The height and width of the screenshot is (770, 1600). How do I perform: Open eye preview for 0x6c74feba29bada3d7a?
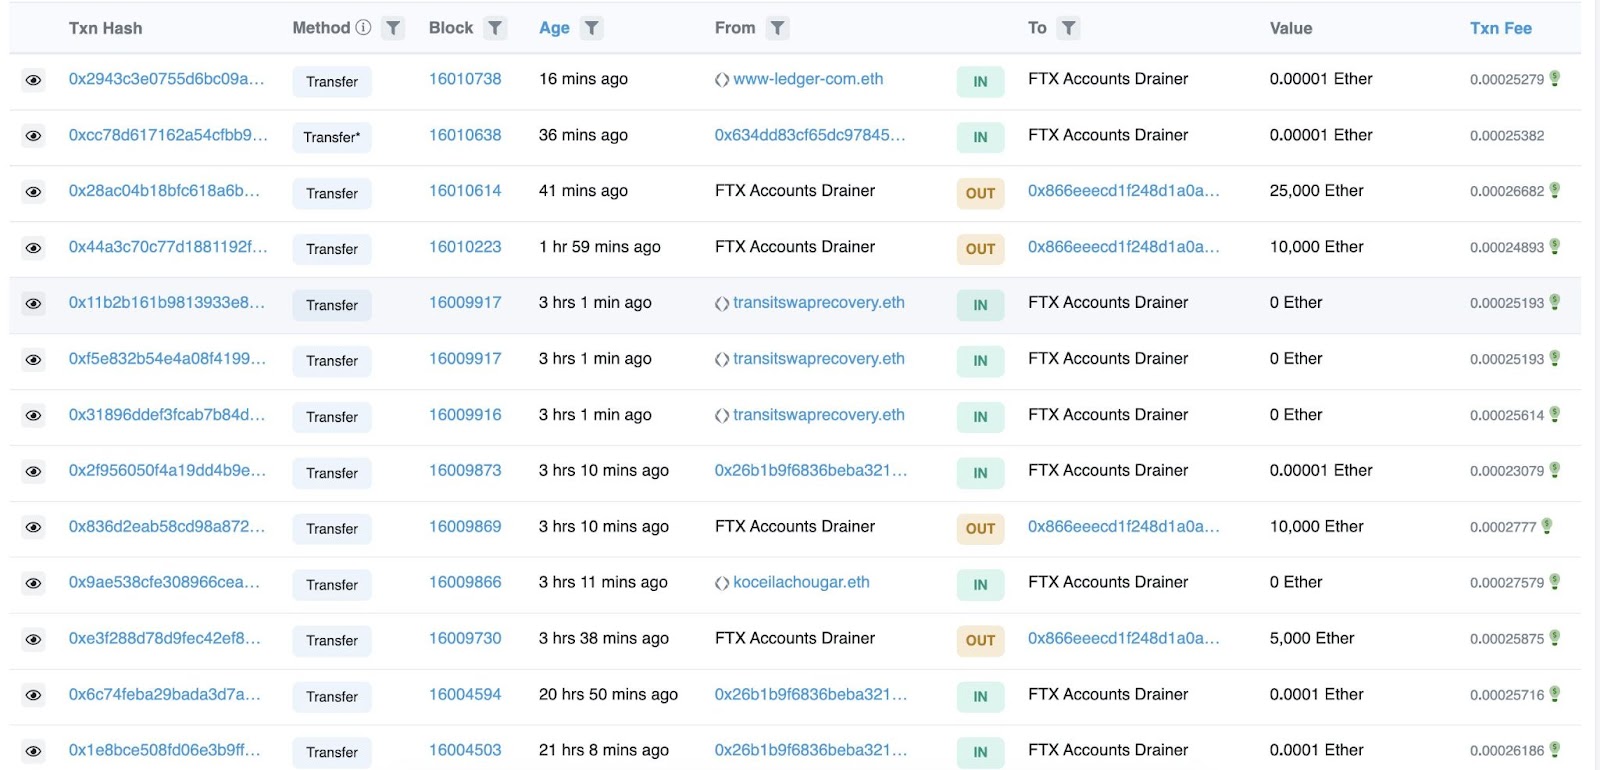[x=33, y=696]
